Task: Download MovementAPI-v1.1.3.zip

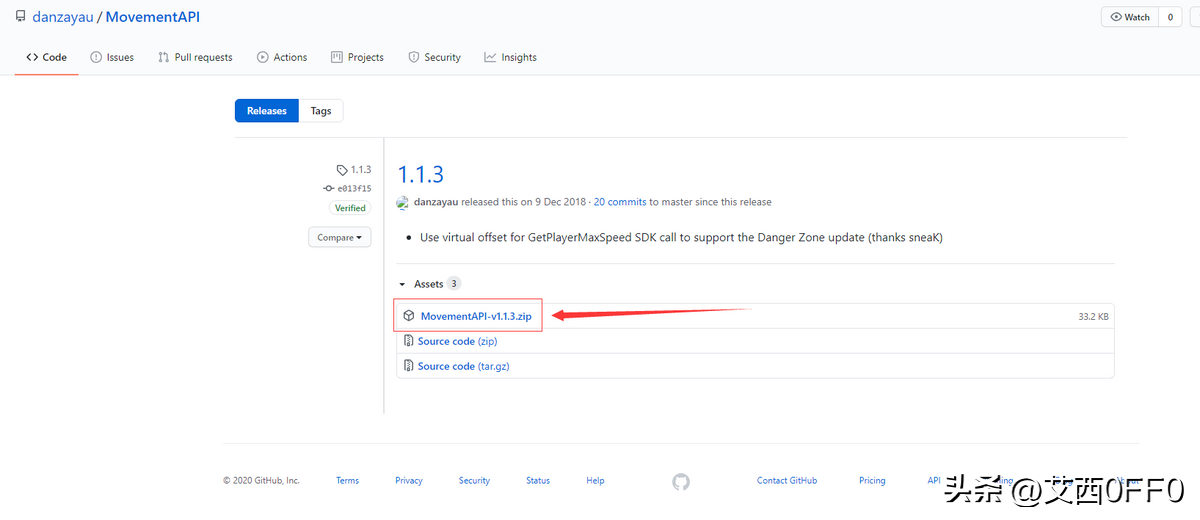Action: click(475, 316)
